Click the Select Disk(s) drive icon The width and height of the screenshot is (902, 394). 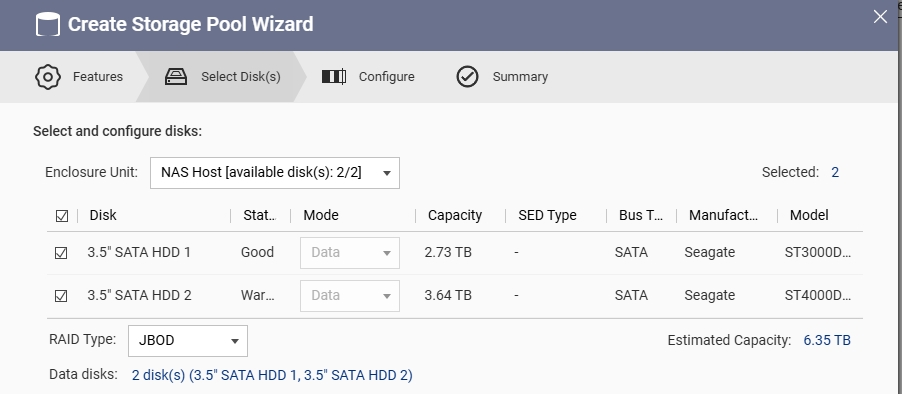click(x=176, y=76)
